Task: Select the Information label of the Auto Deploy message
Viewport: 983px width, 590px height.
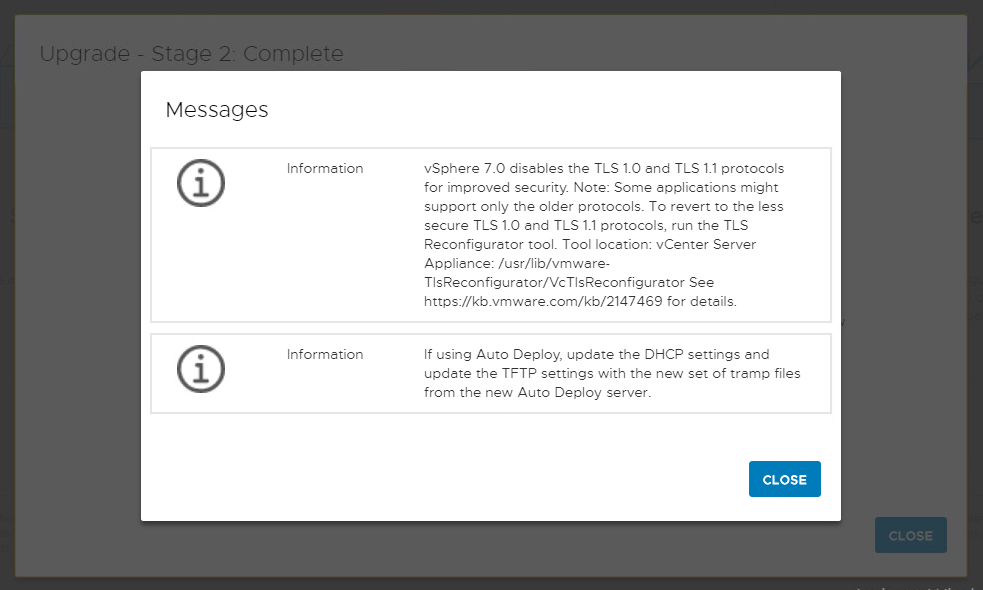Action: click(325, 354)
